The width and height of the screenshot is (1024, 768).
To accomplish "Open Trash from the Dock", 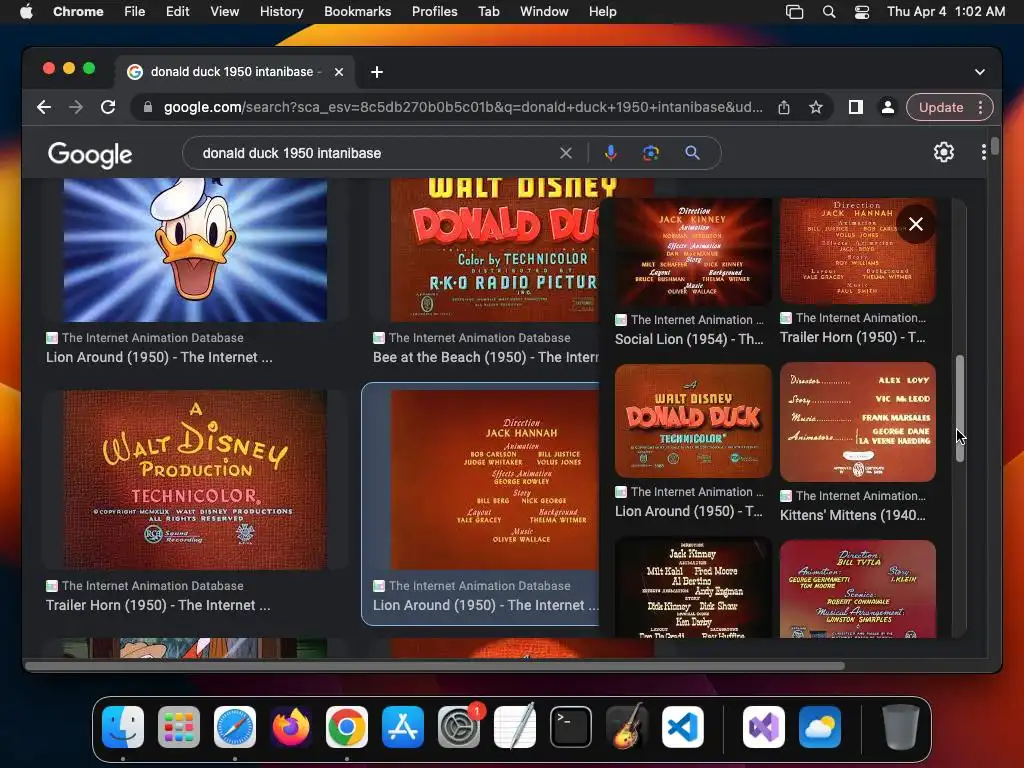I will [x=901, y=726].
